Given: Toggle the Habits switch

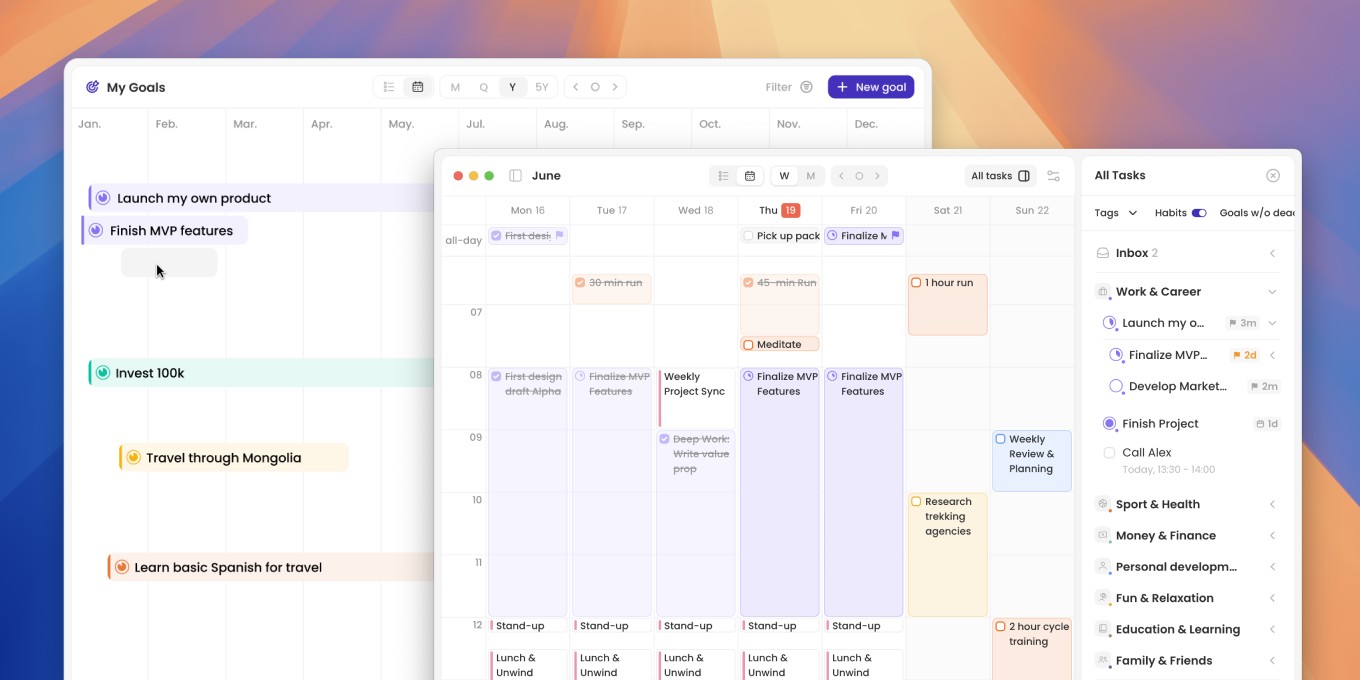Looking at the screenshot, I should pos(1198,213).
